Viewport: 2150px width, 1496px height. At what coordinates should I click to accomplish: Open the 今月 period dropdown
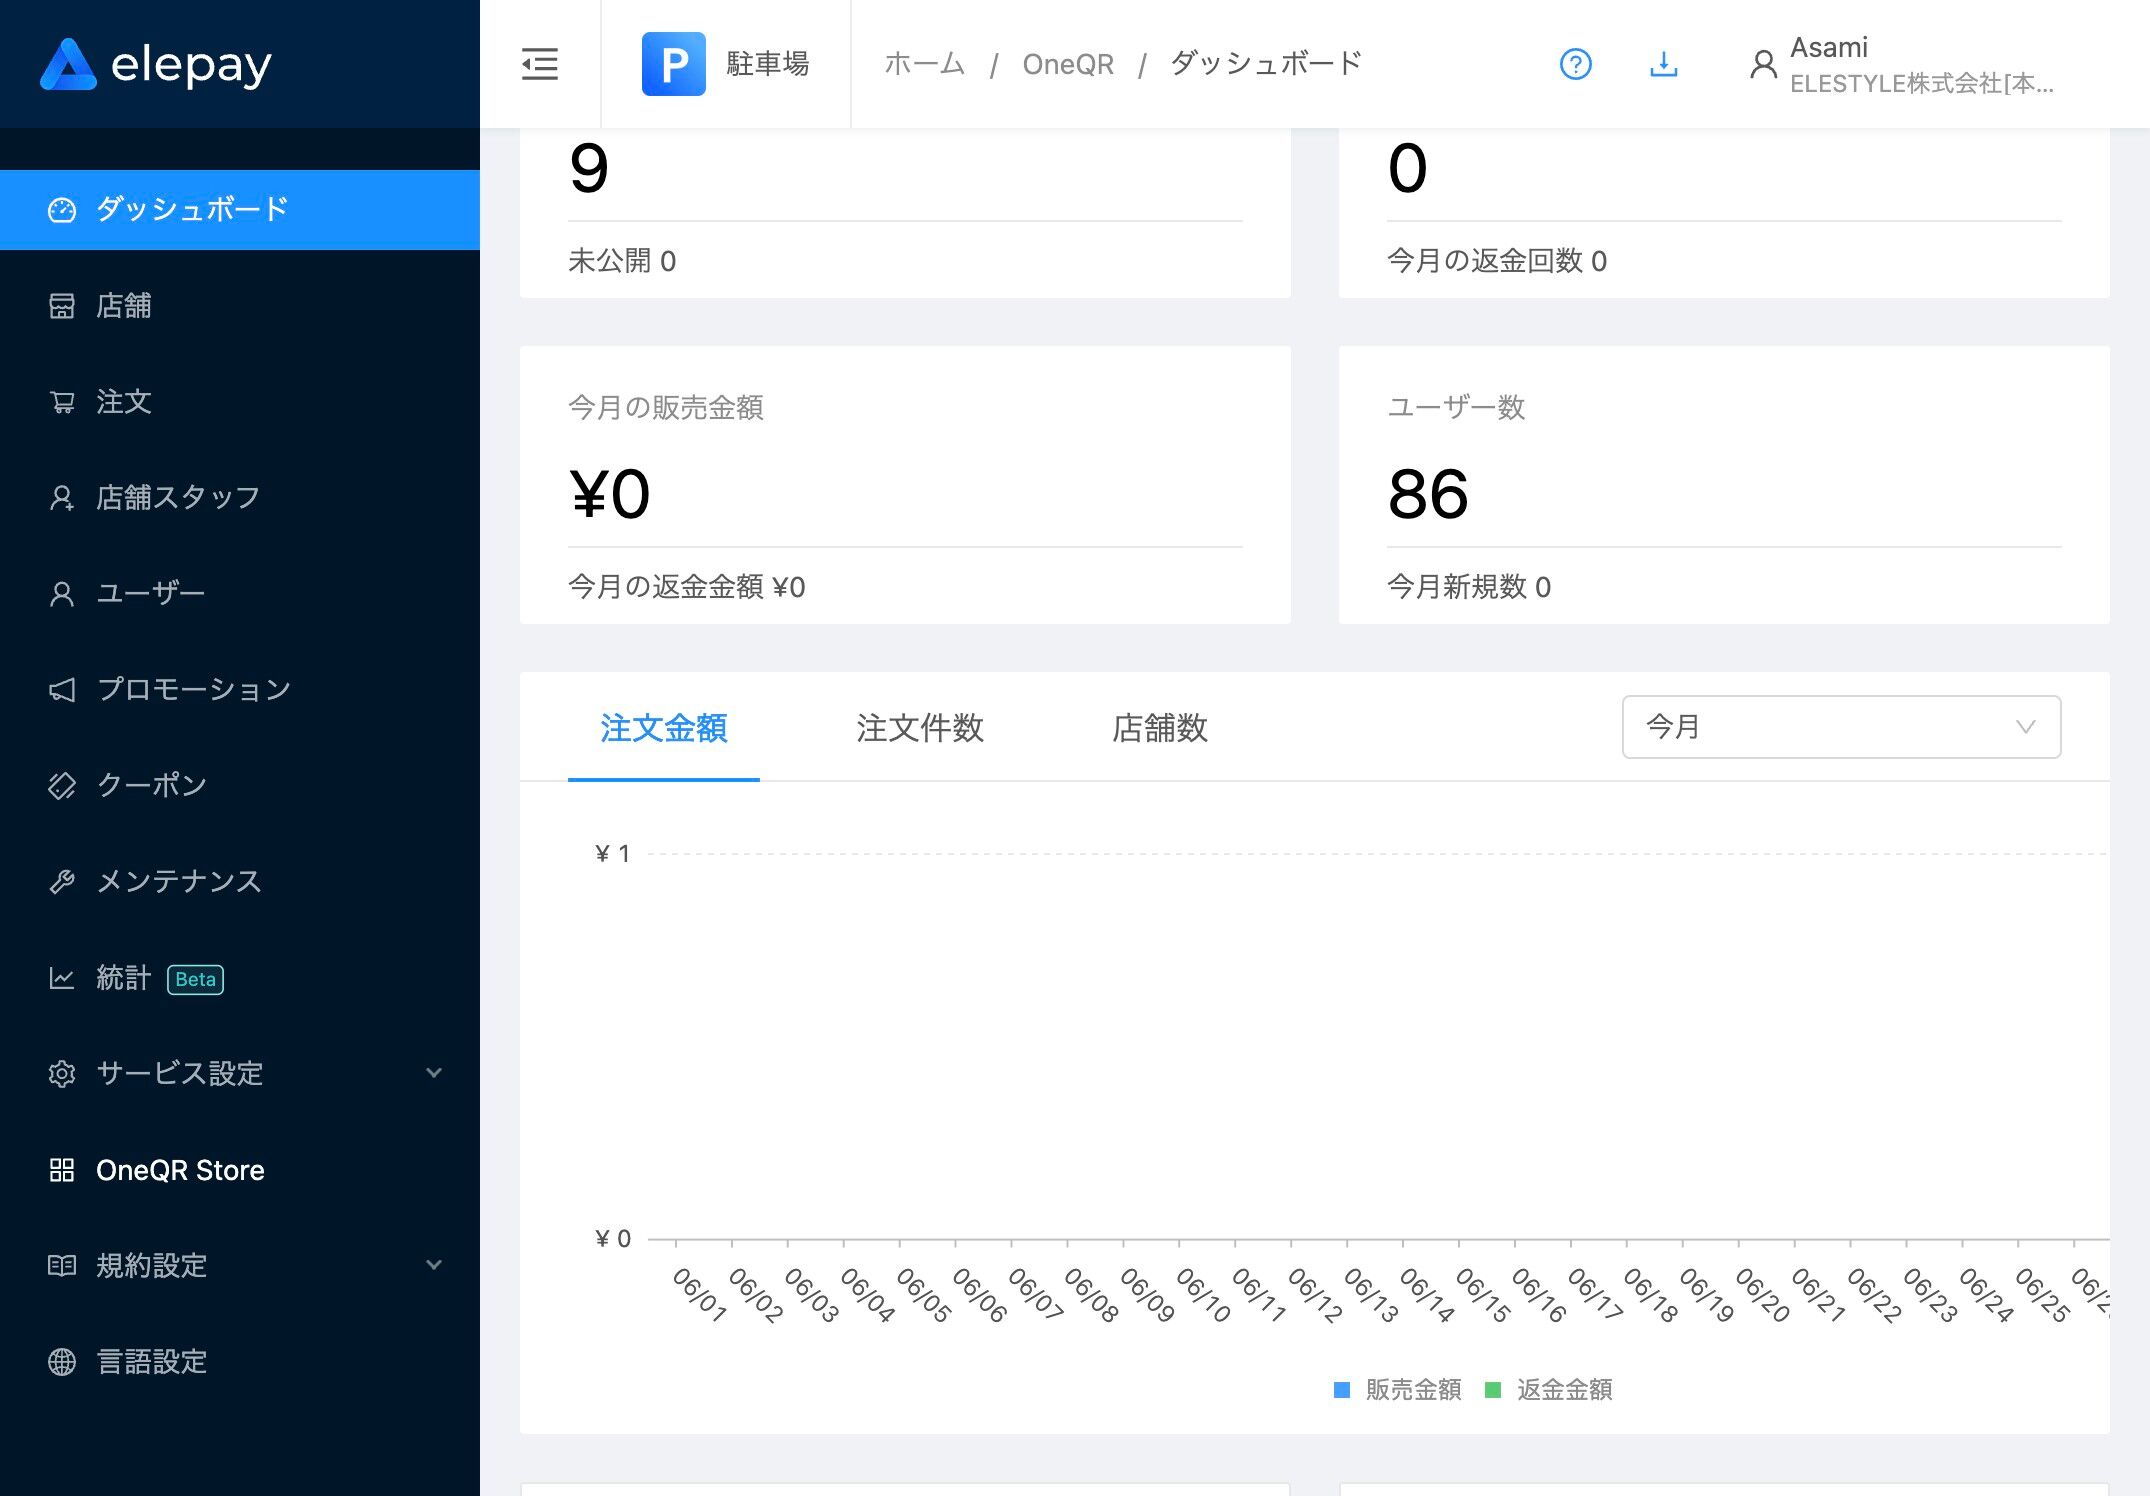tap(1840, 727)
